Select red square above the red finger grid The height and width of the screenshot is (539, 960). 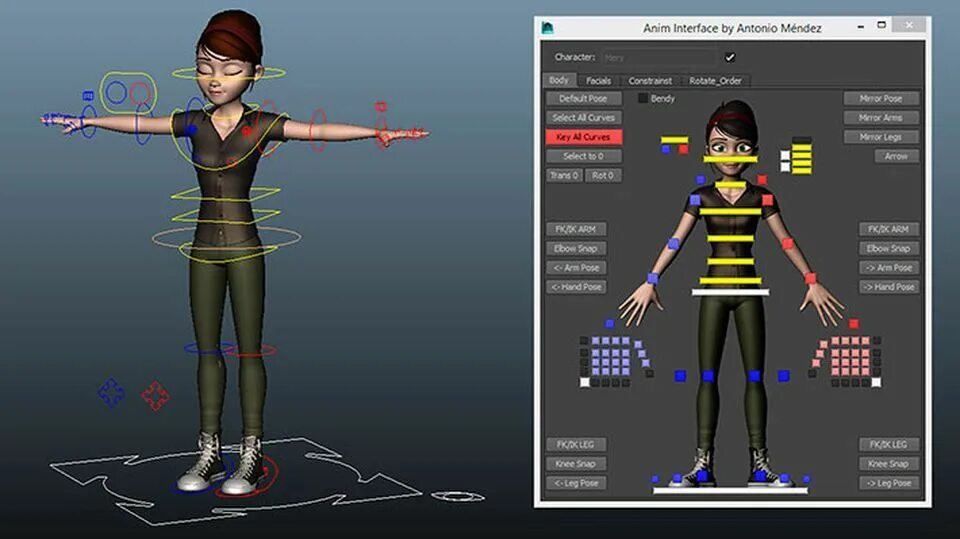(x=853, y=323)
